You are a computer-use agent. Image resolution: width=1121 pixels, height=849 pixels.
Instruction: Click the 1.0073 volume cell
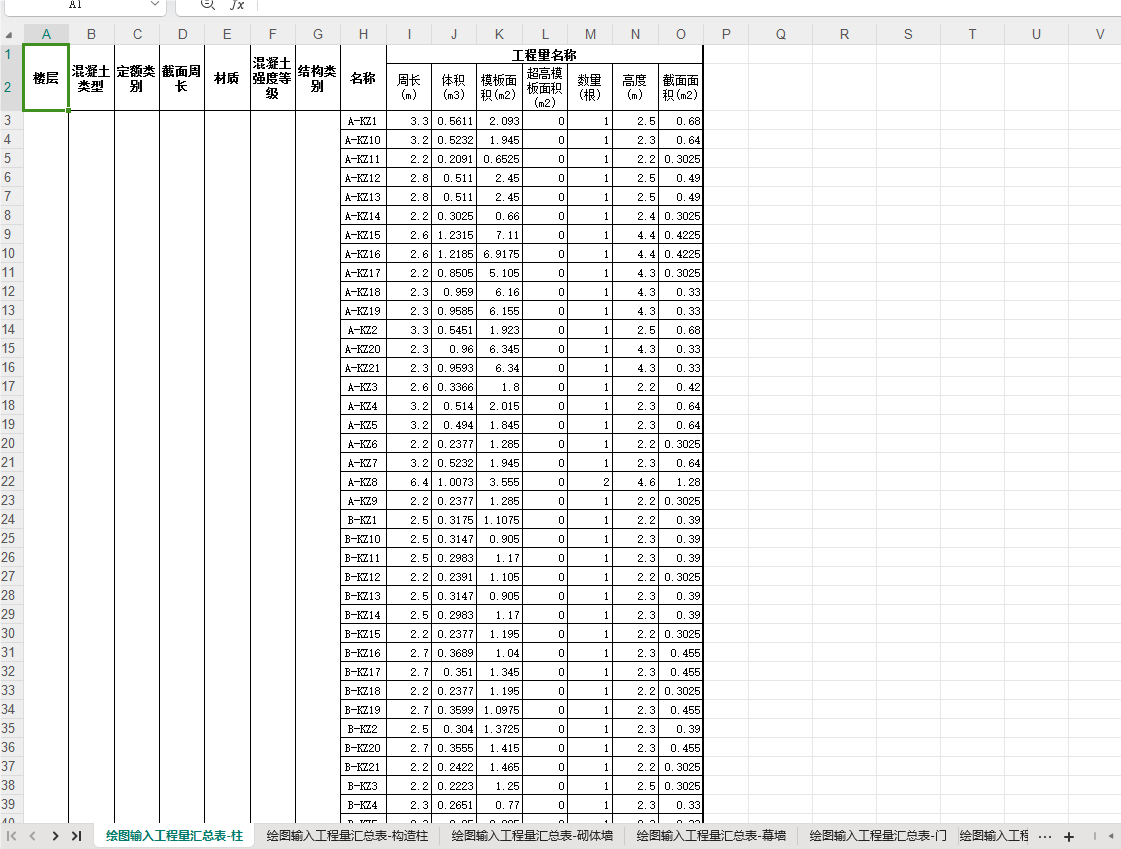click(x=454, y=482)
